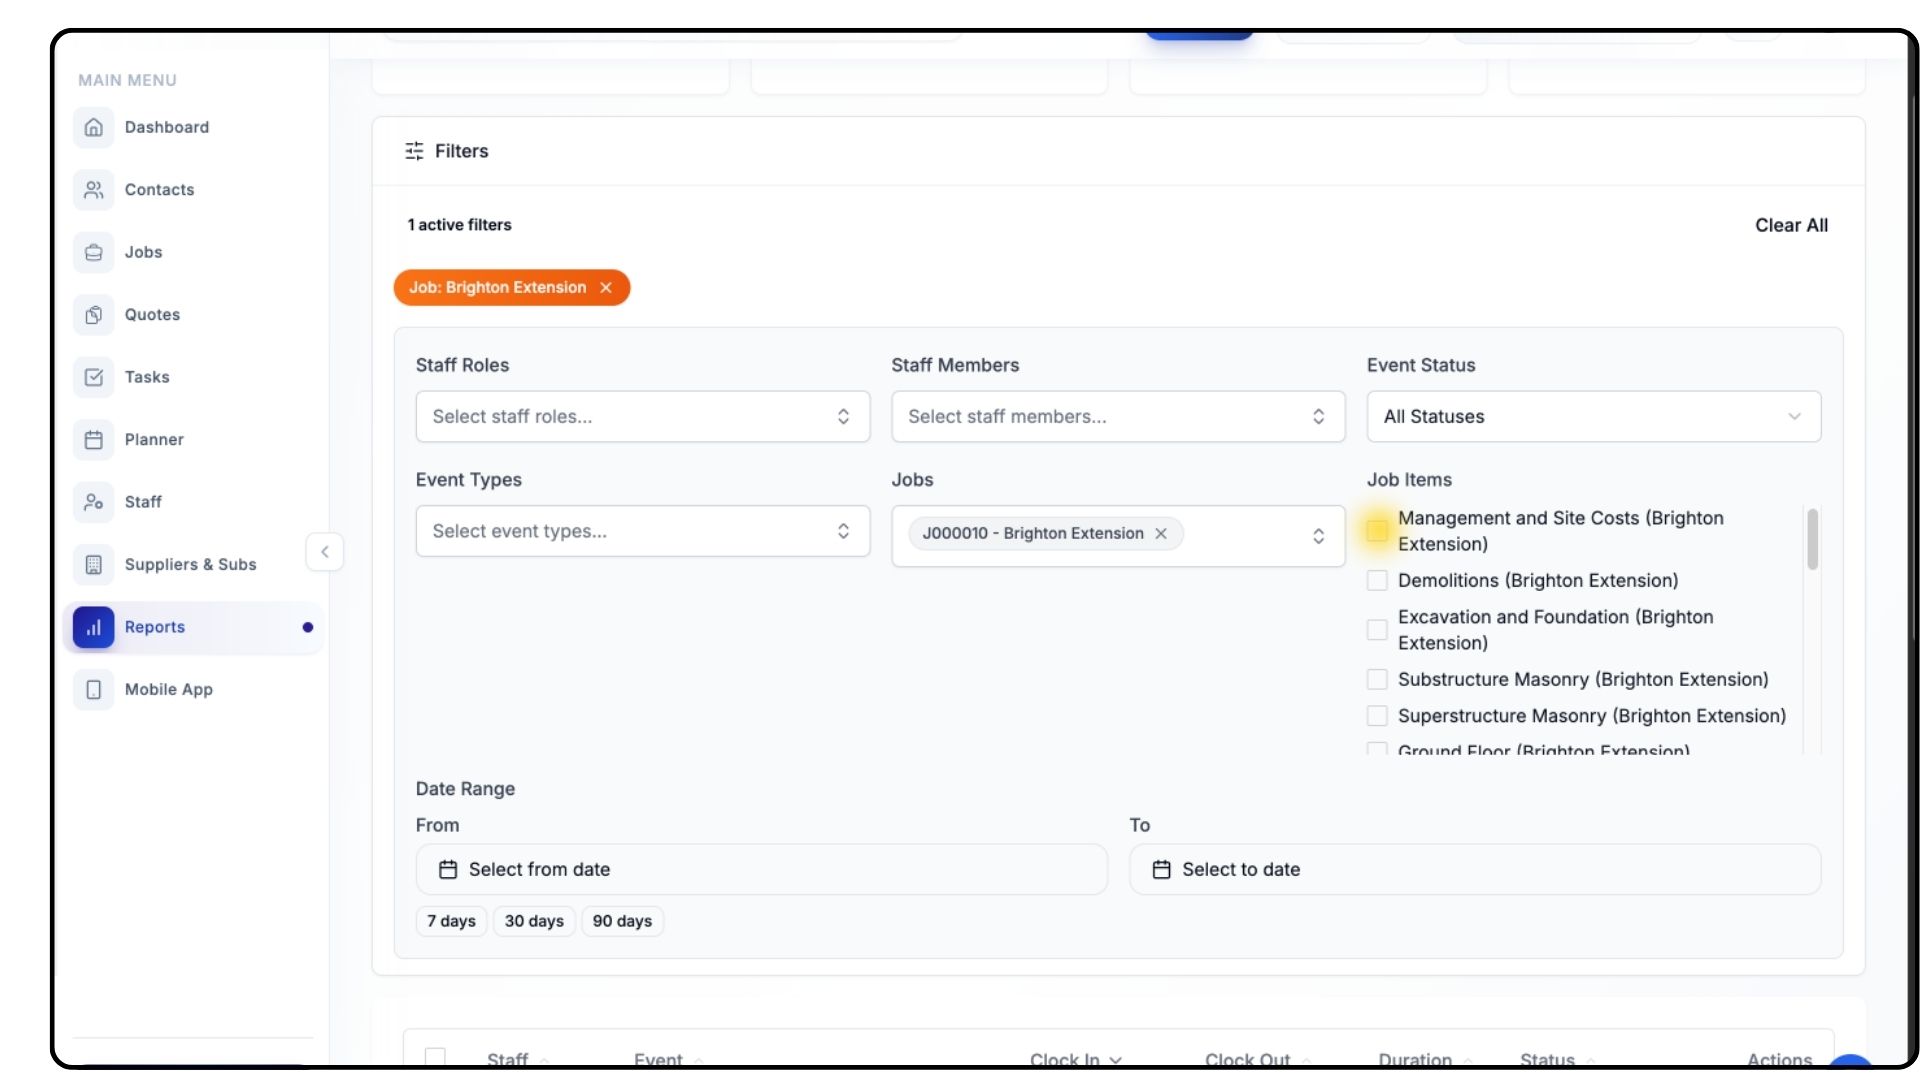Open the Quotes sidebar icon
The height and width of the screenshot is (1080, 1920).
[x=93, y=315]
